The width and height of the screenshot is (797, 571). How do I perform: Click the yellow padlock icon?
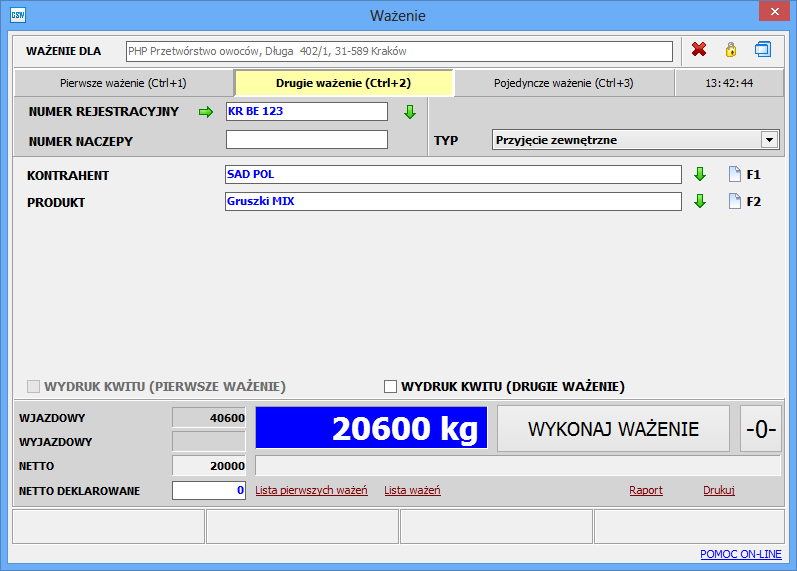tap(731, 49)
